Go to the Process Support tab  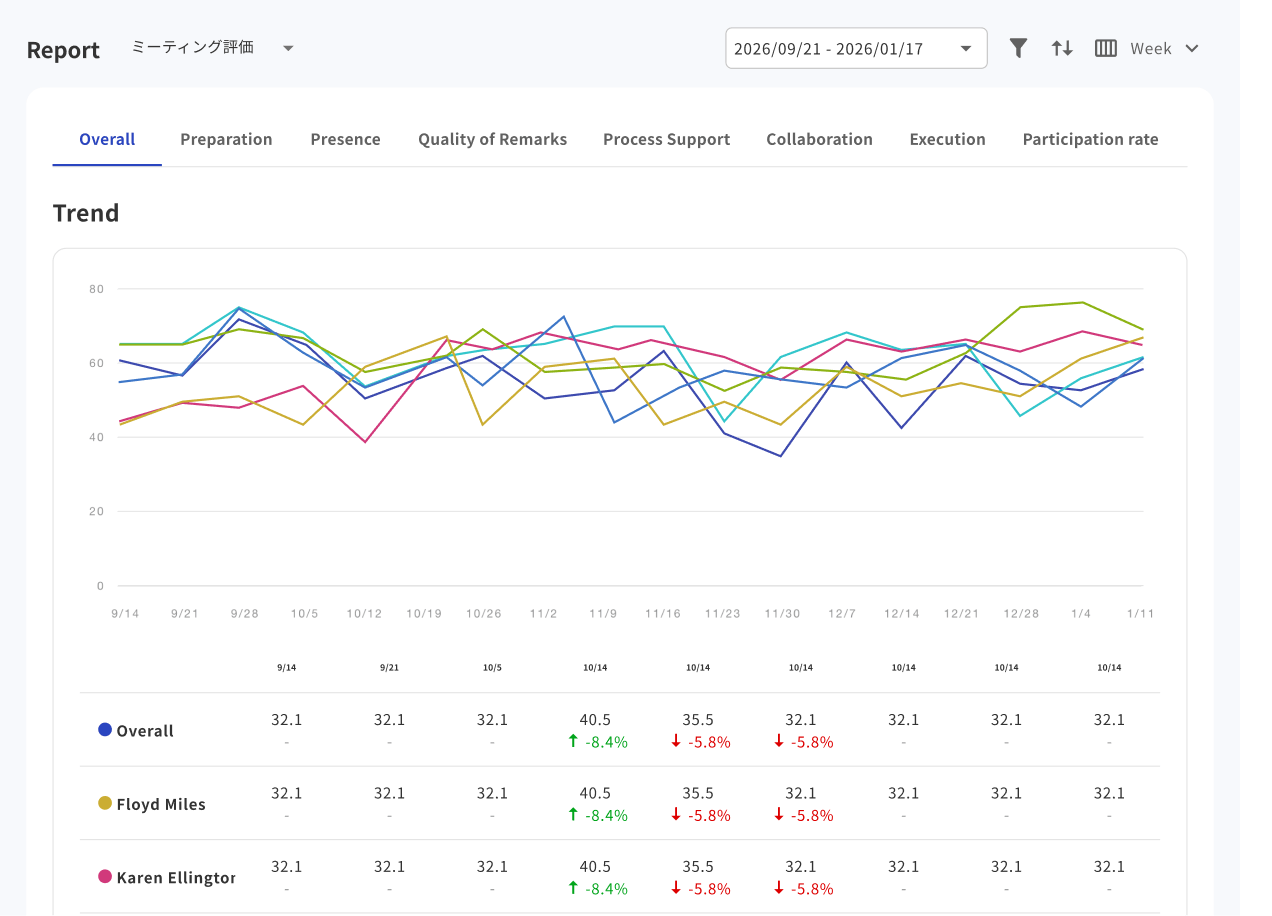pyautogui.click(x=666, y=139)
